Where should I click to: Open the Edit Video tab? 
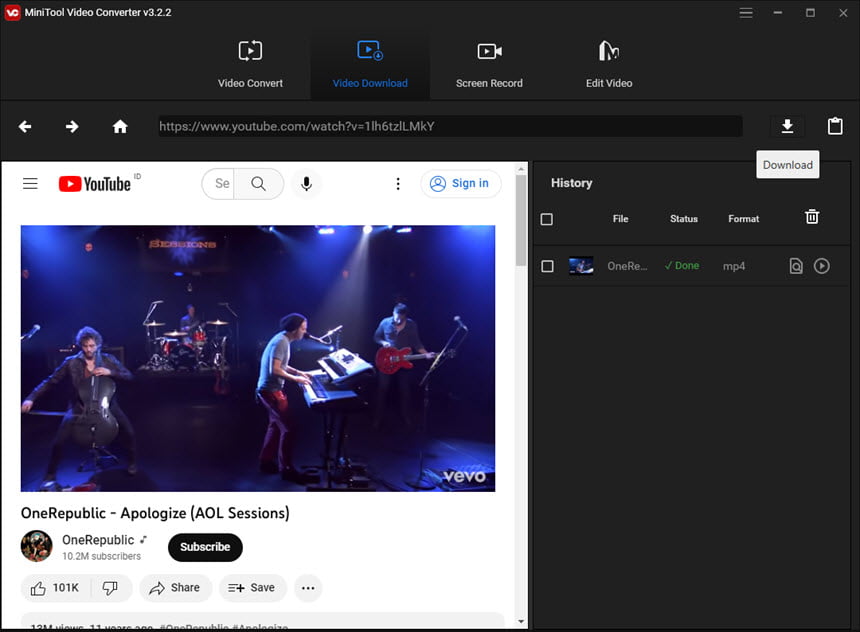click(609, 64)
